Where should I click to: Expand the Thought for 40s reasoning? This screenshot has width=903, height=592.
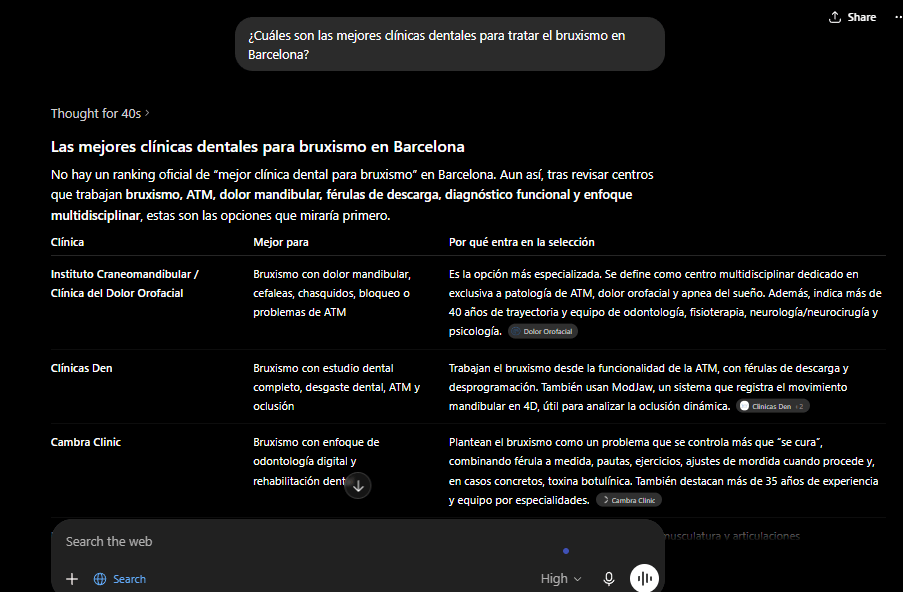(100, 113)
